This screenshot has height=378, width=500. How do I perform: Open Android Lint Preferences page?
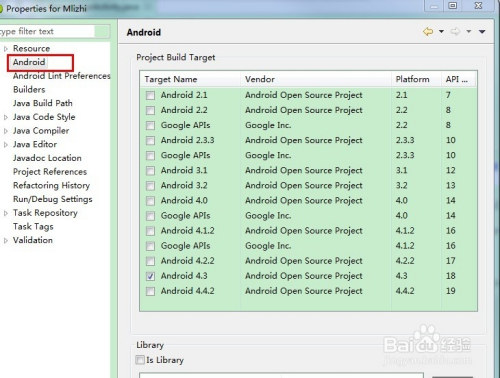click(x=62, y=76)
